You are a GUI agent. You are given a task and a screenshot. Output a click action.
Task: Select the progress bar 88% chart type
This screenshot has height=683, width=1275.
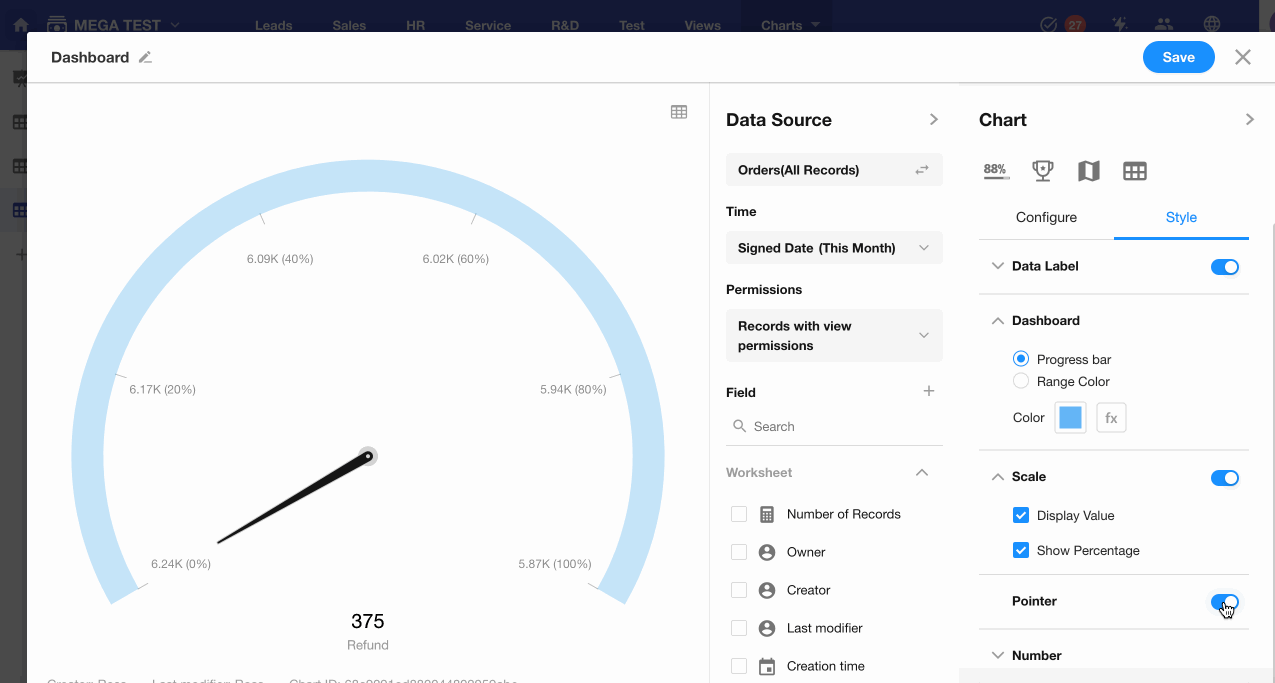point(996,171)
